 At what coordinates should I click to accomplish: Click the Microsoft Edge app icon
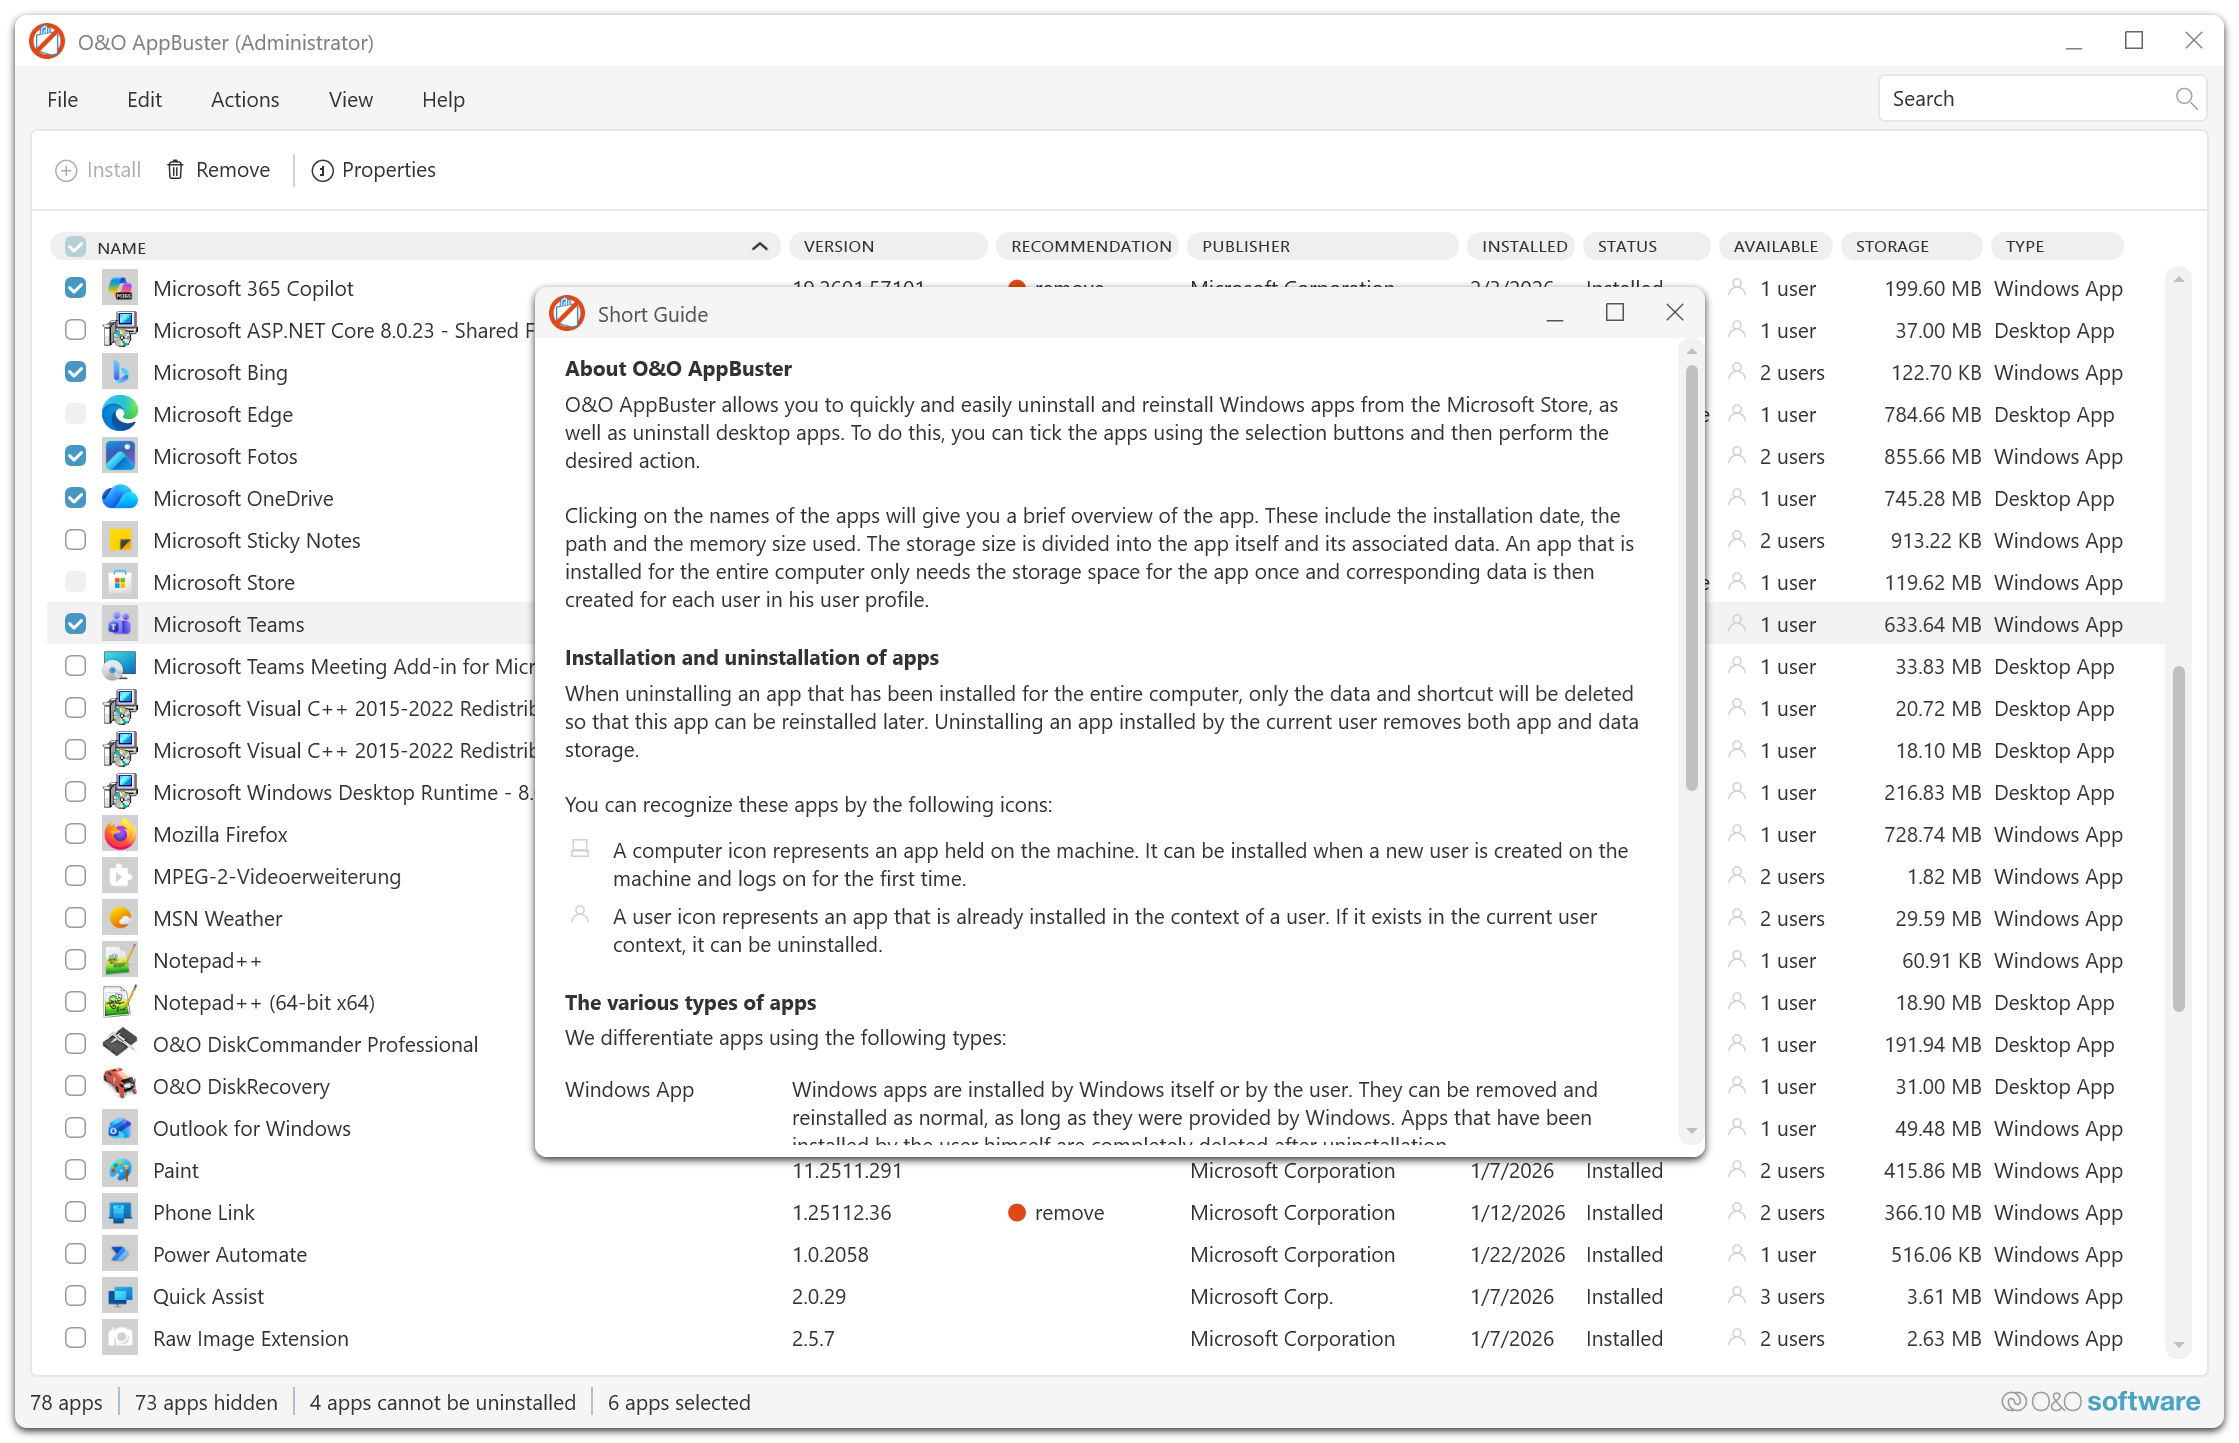tap(120, 414)
